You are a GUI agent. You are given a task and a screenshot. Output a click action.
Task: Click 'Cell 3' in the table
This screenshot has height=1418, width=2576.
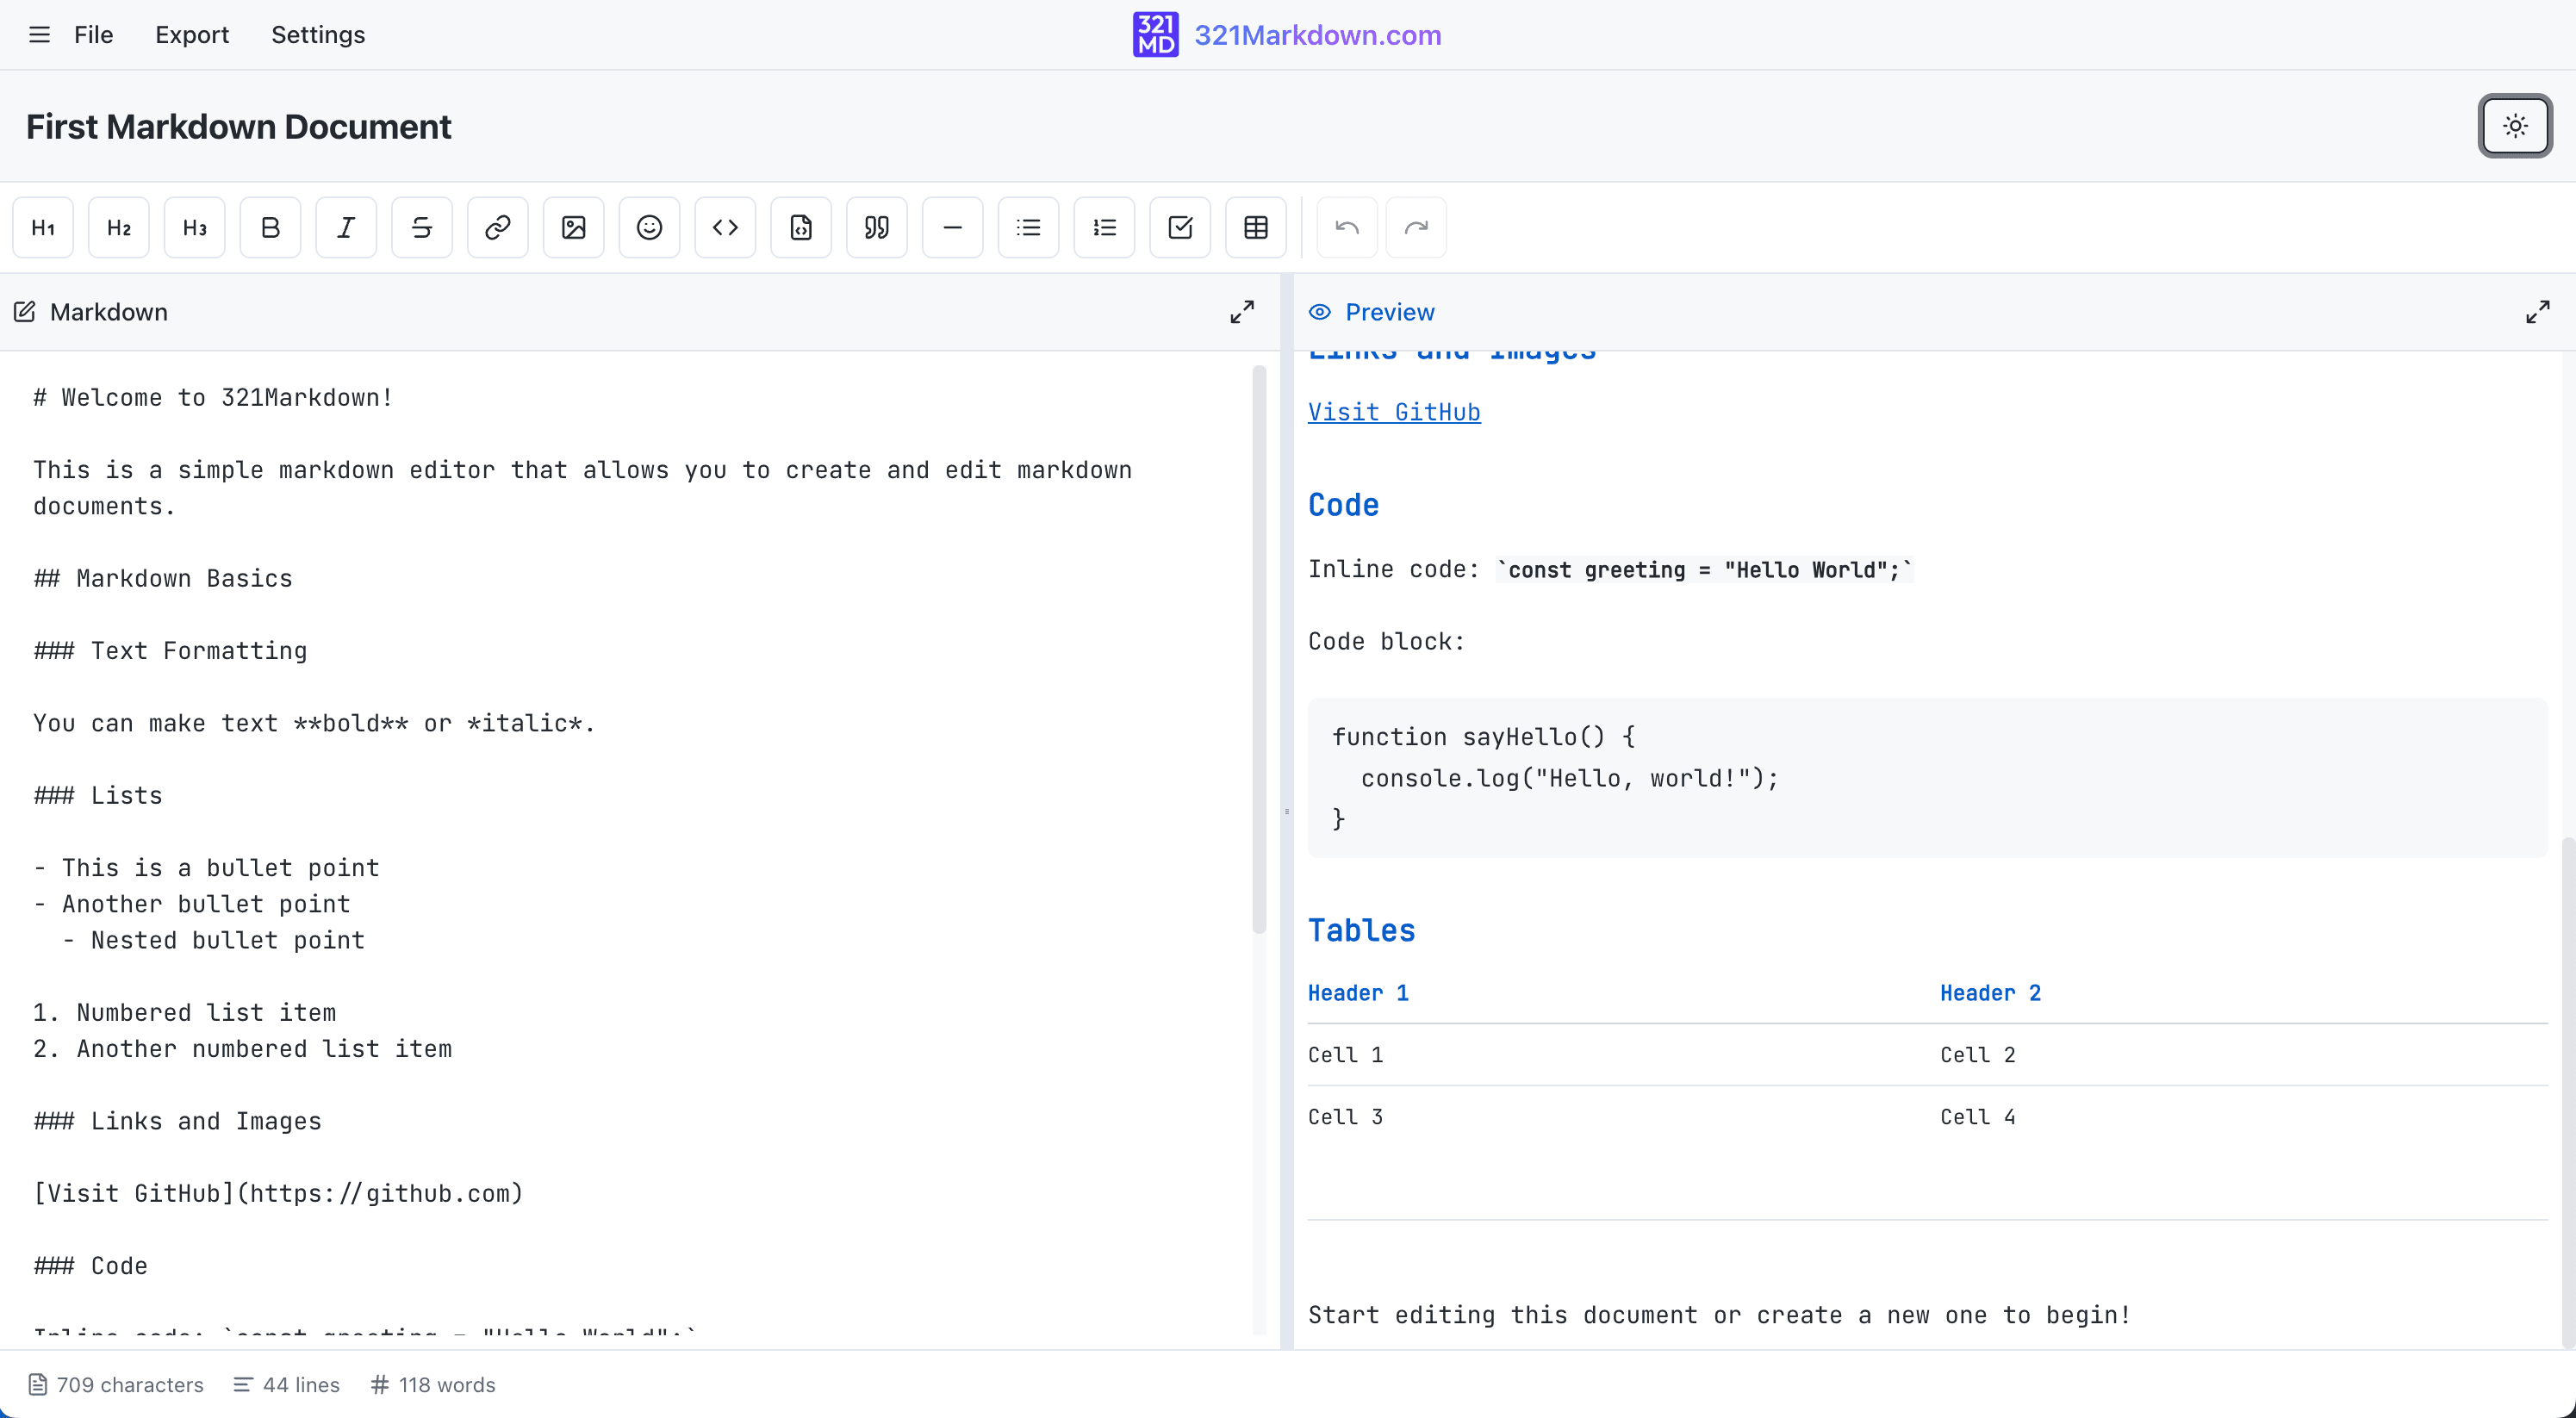click(1345, 1117)
